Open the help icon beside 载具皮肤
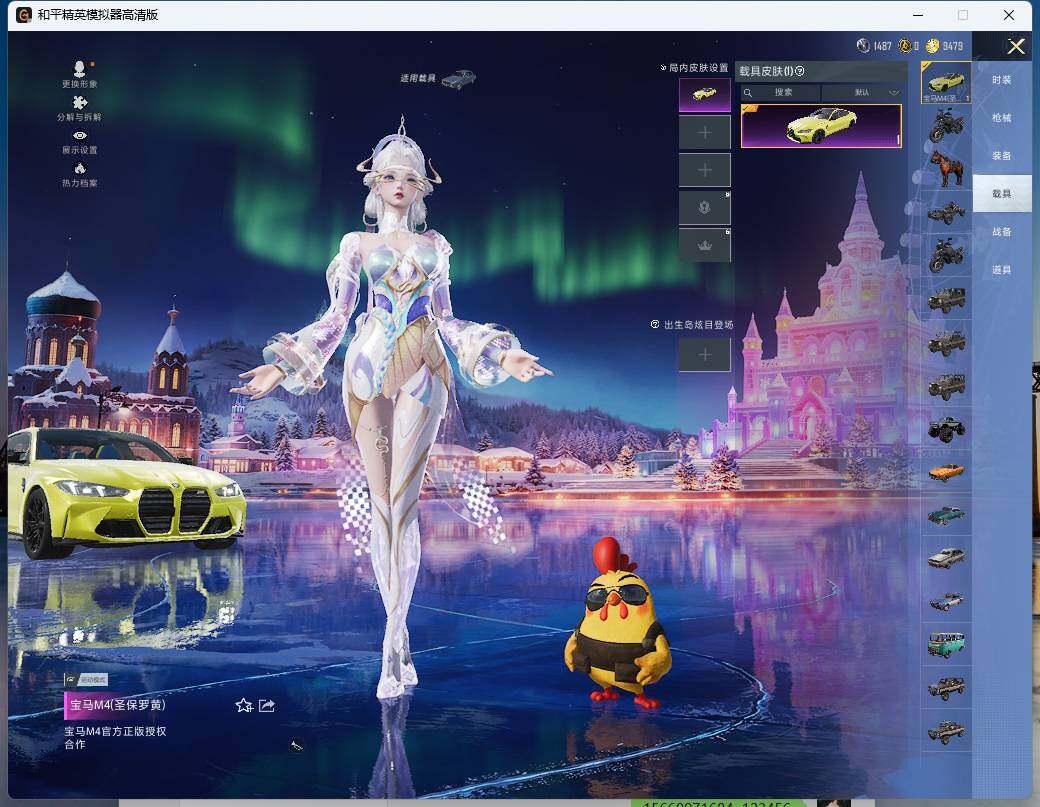Image resolution: width=1040 pixels, height=807 pixels. pyautogui.click(x=799, y=71)
